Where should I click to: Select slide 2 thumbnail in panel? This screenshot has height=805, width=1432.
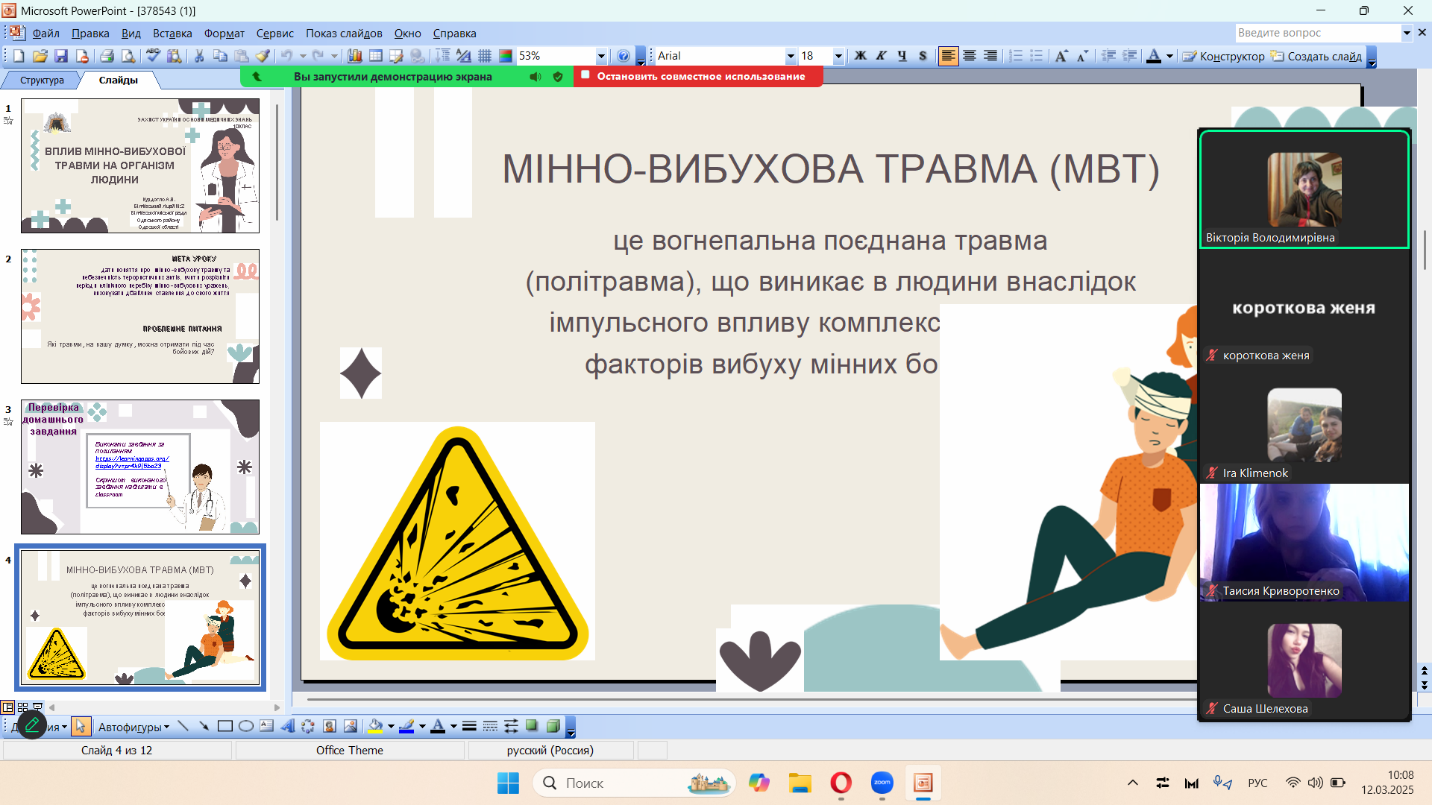tap(141, 316)
